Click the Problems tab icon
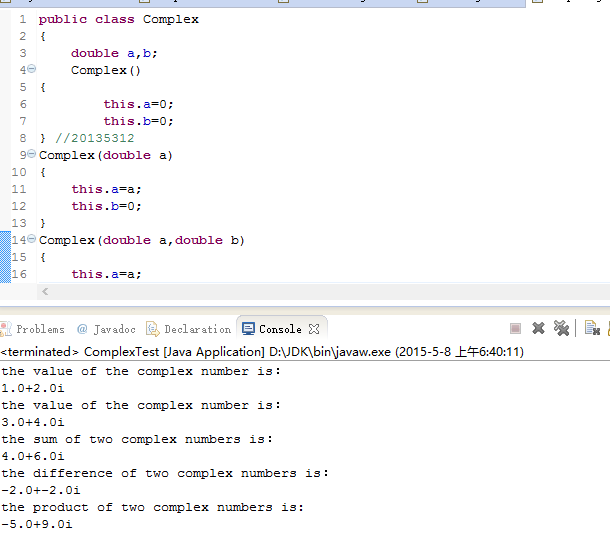Image resolution: width=610 pixels, height=556 pixels. point(5,329)
